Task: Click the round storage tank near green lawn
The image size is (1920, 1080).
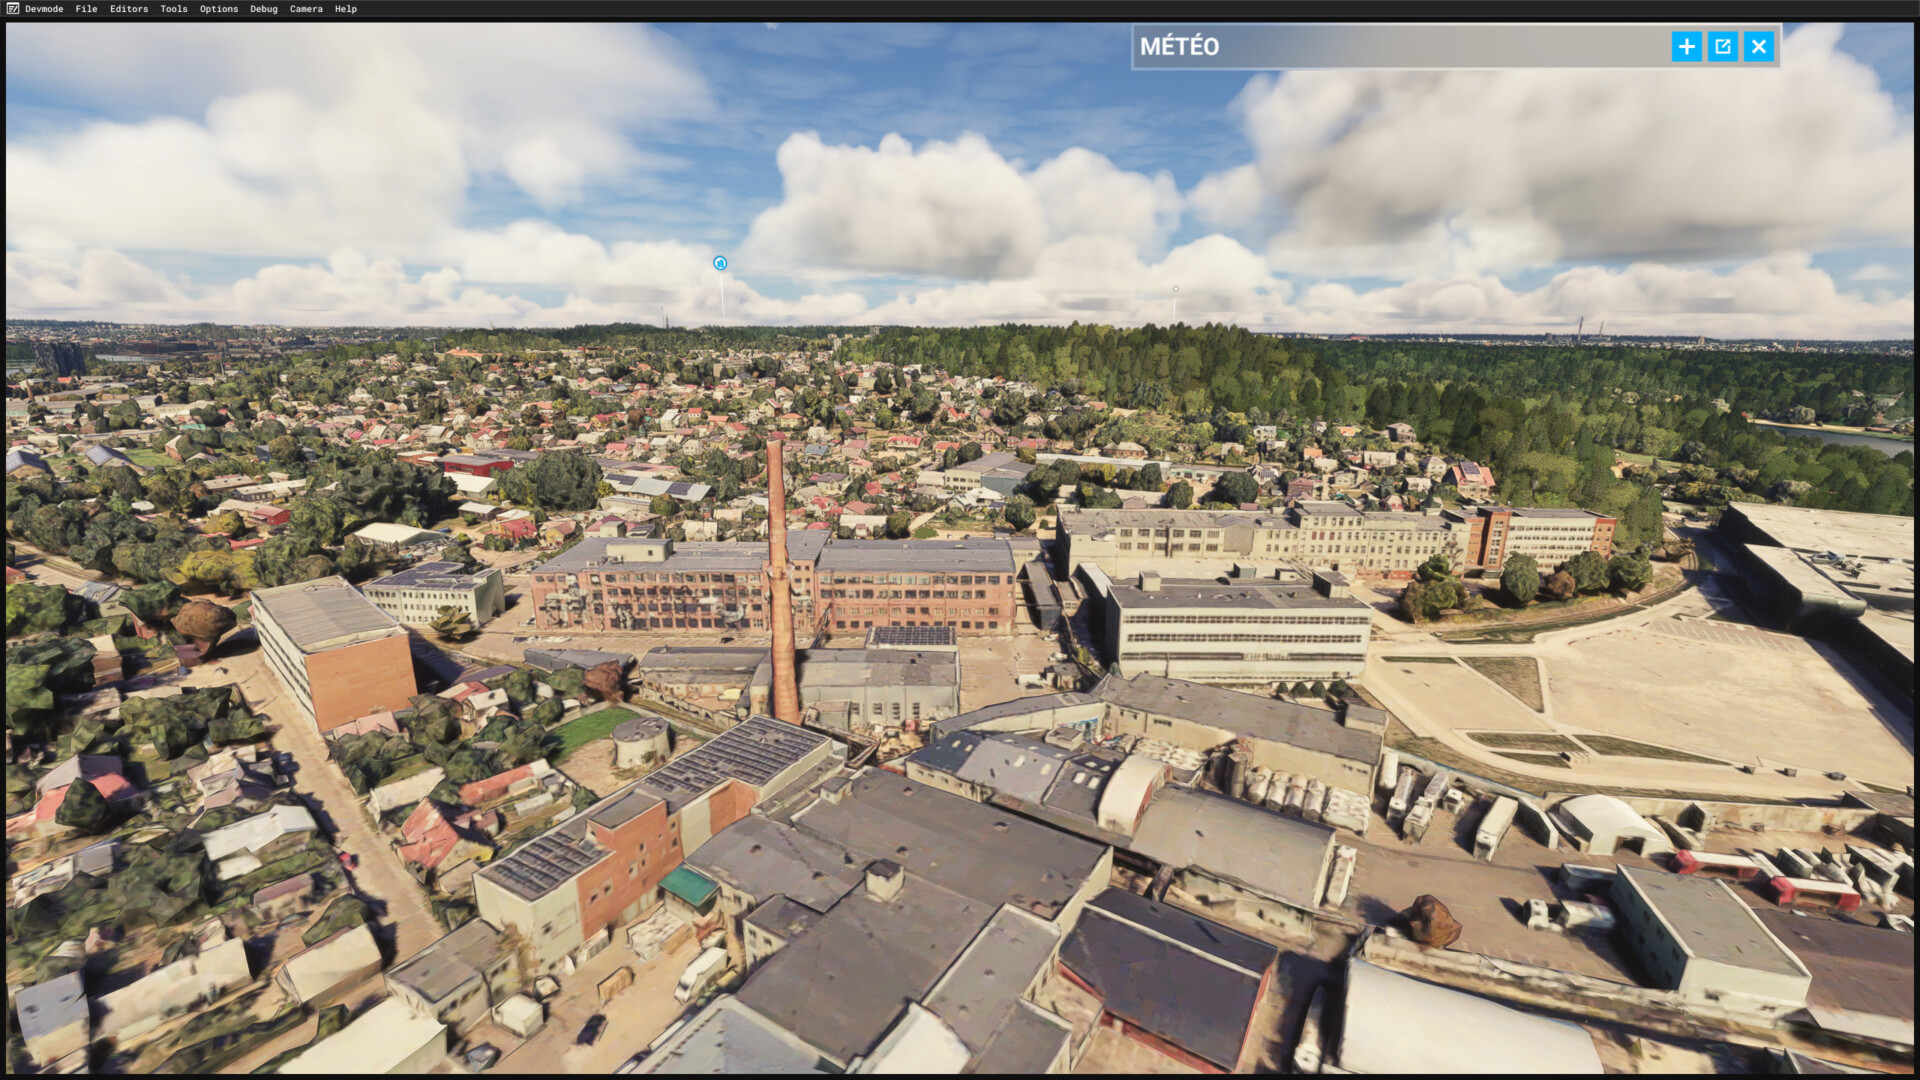Action: [x=641, y=741]
